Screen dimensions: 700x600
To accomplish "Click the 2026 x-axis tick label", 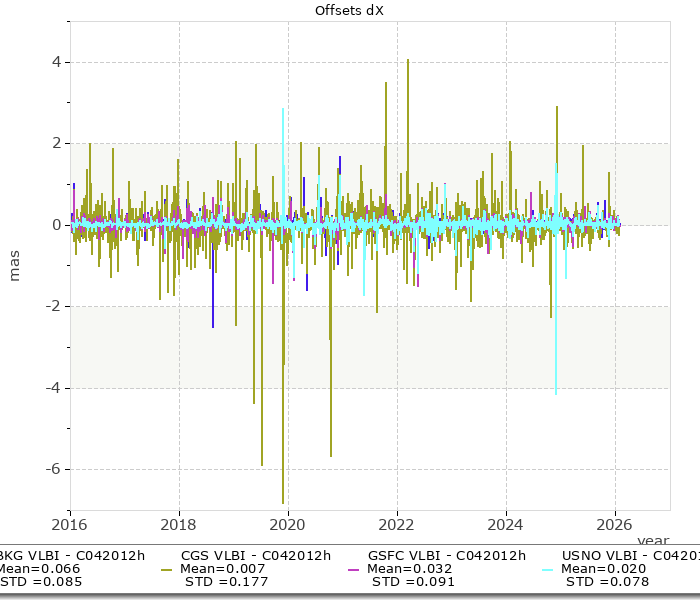I will (615, 523).
